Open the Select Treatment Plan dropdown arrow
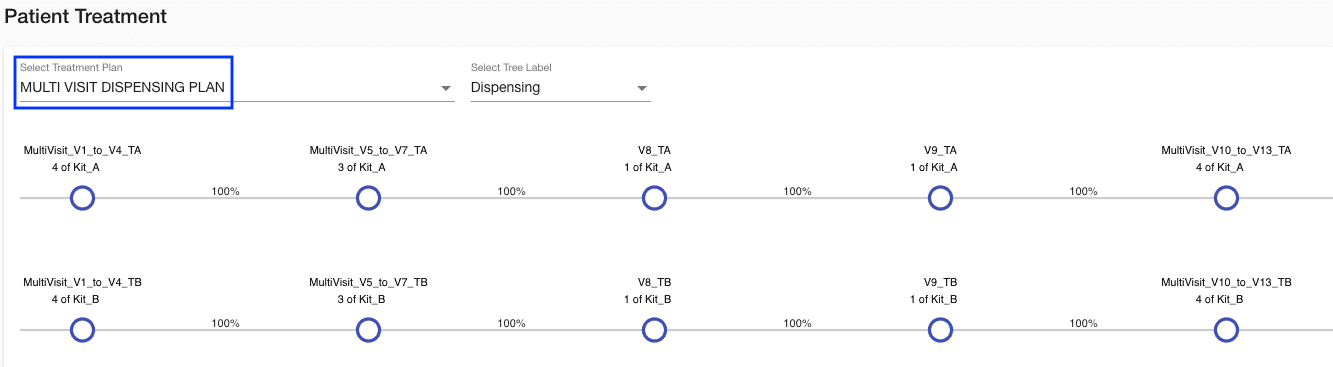 point(446,89)
